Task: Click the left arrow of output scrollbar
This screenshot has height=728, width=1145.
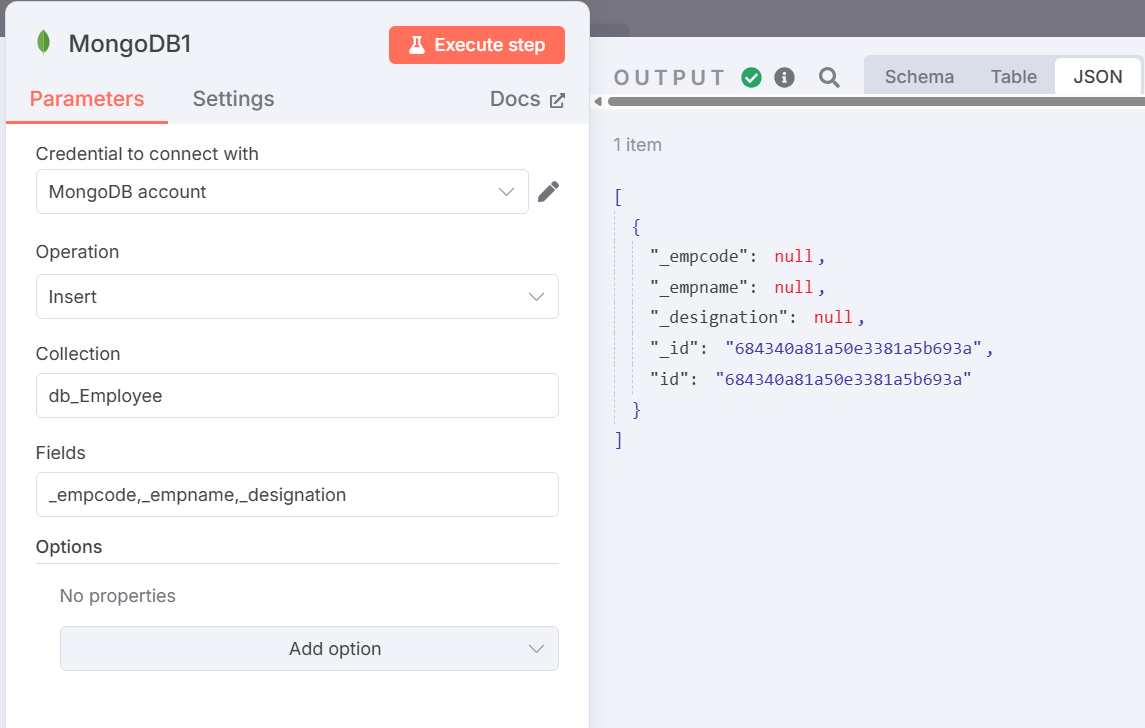Action: [x=598, y=101]
